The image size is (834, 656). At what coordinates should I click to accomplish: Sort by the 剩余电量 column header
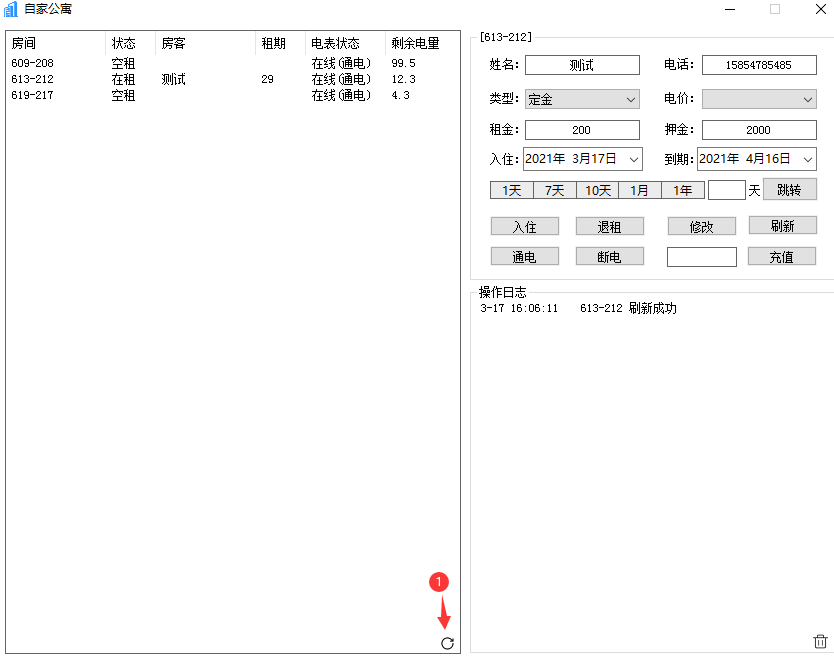(x=422, y=43)
